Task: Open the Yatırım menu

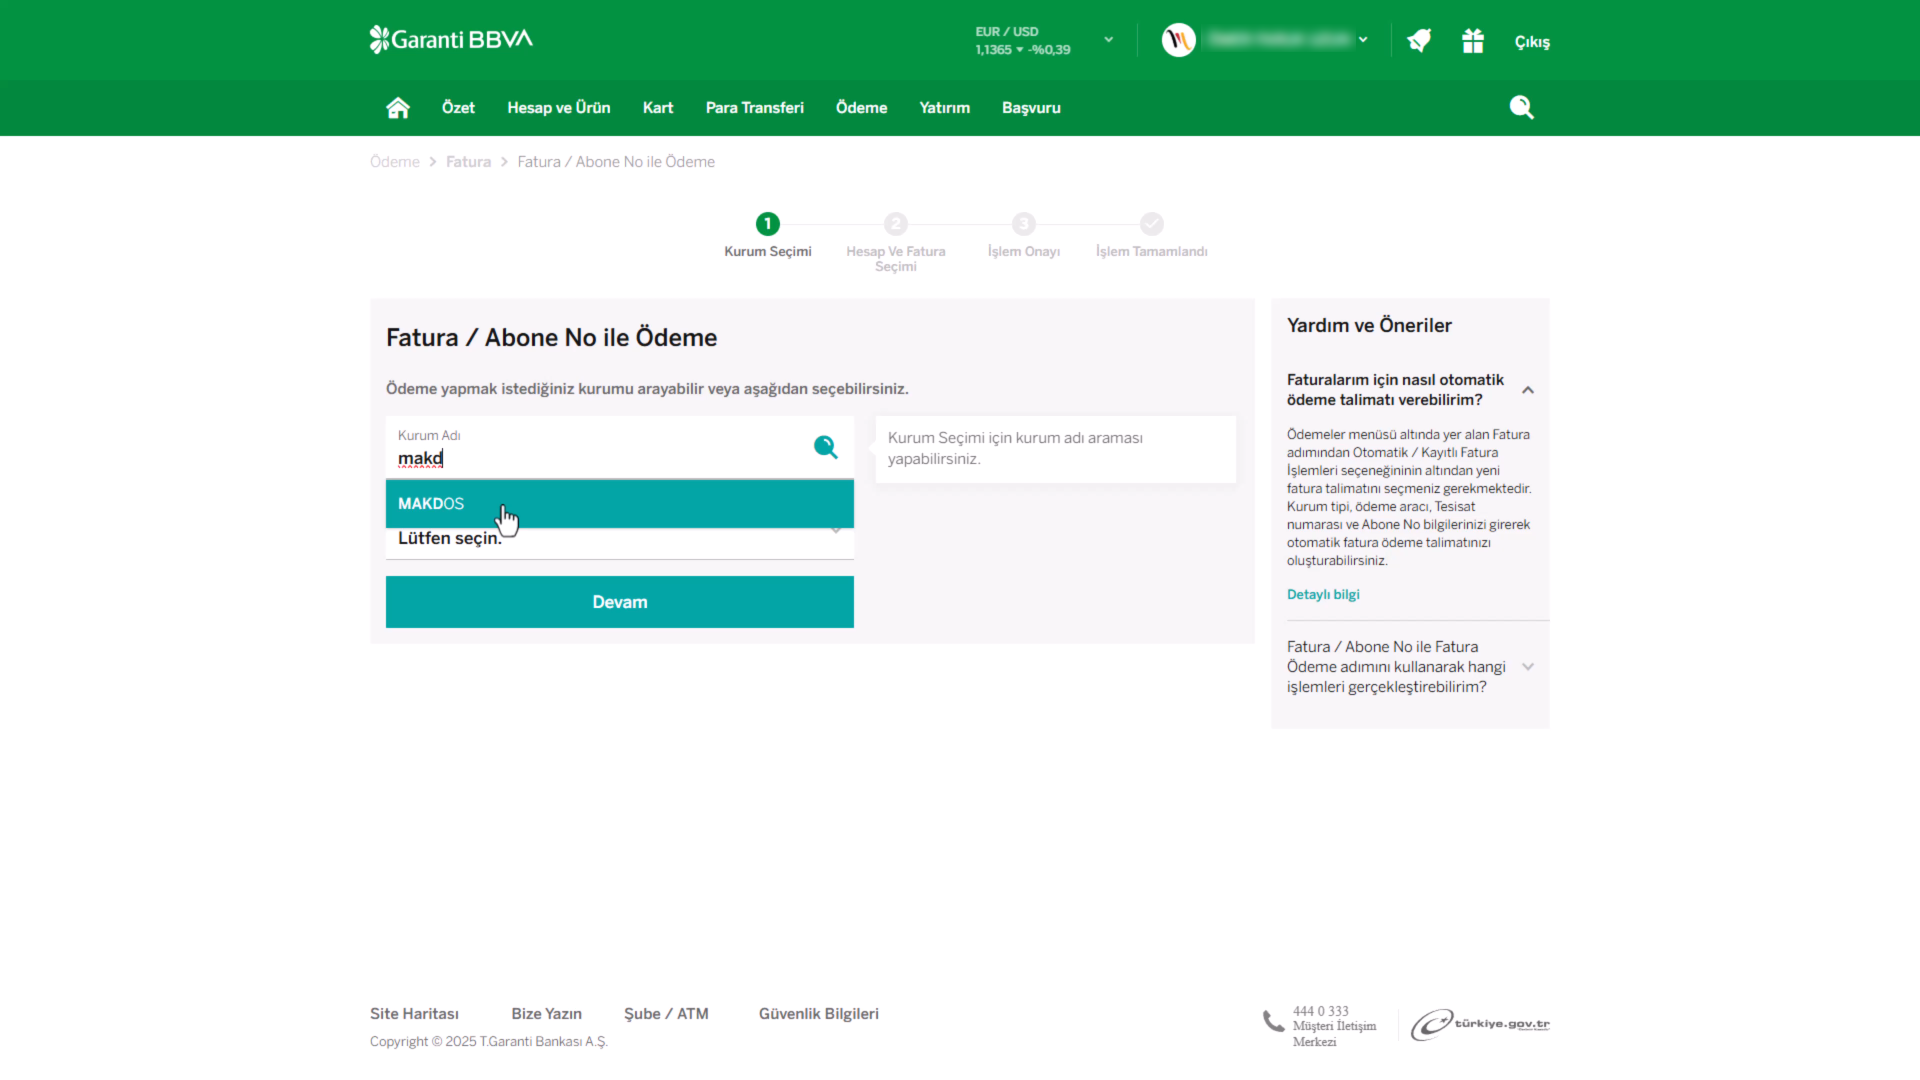Action: tap(945, 108)
